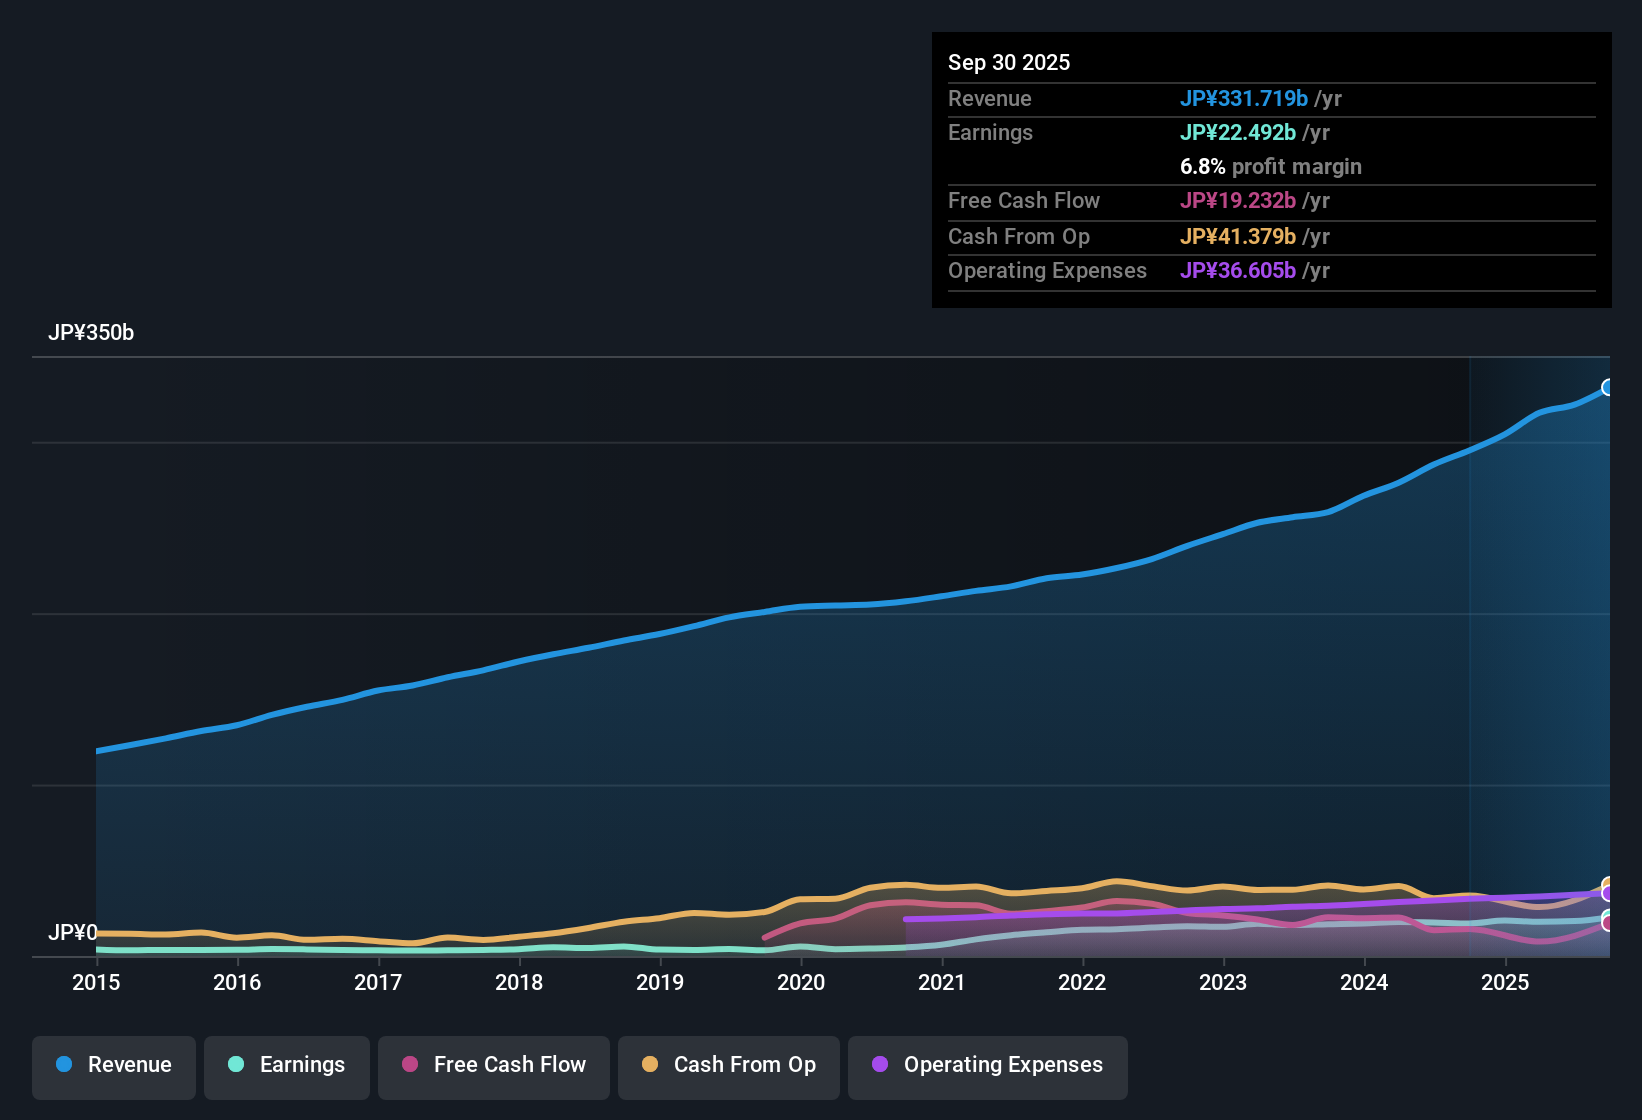Image resolution: width=1642 pixels, height=1120 pixels.
Task: Toggle the Free Cash Flow series visibility
Action: [493, 1065]
